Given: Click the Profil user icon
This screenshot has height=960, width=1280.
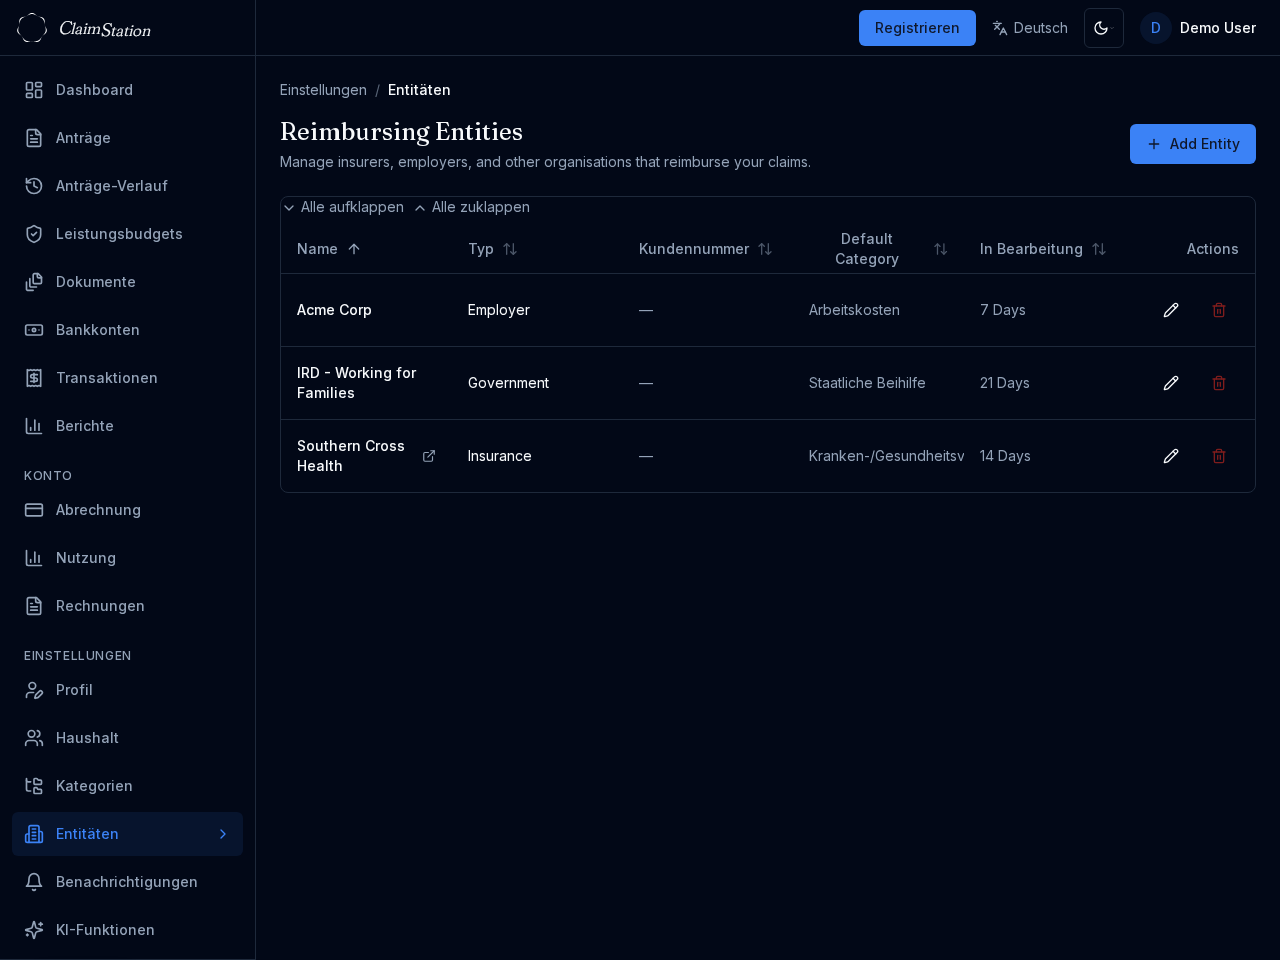Looking at the screenshot, I should tap(34, 690).
